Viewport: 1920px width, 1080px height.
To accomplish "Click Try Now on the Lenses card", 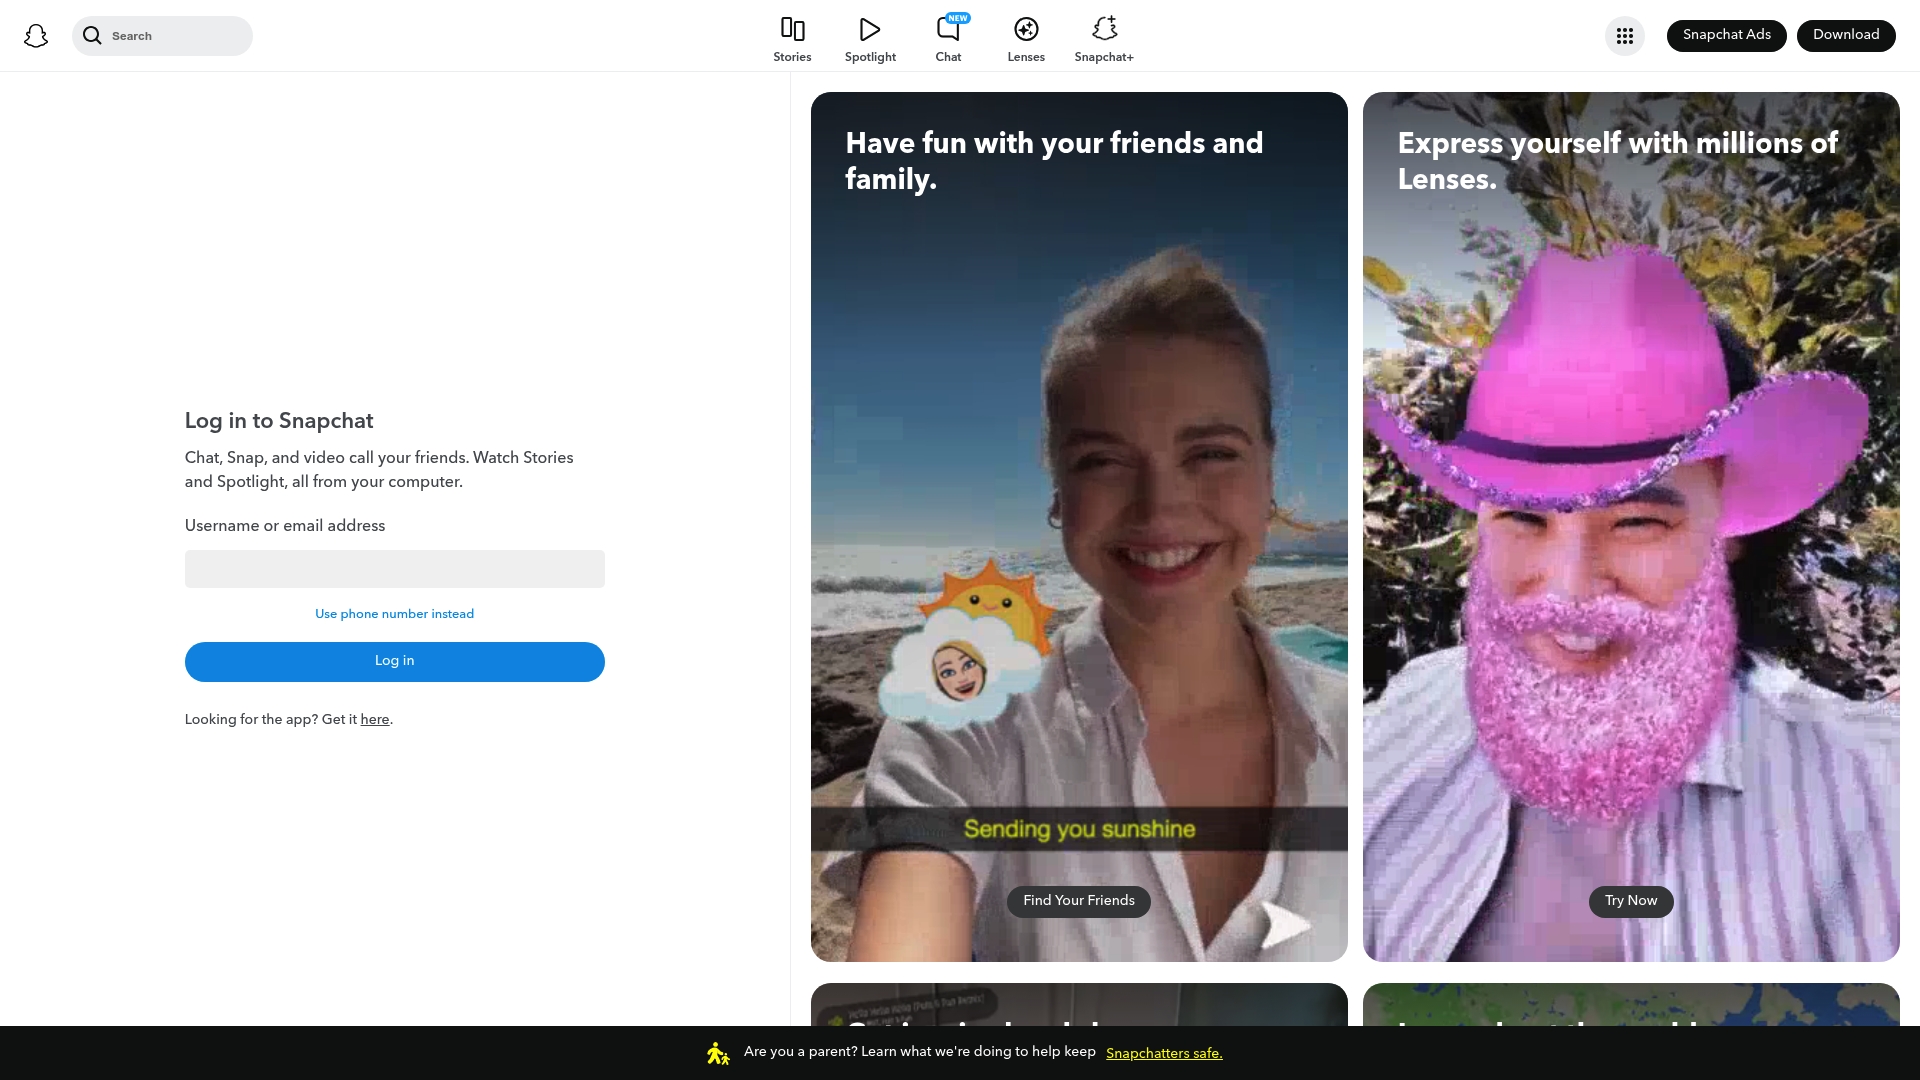I will 1630,901.
